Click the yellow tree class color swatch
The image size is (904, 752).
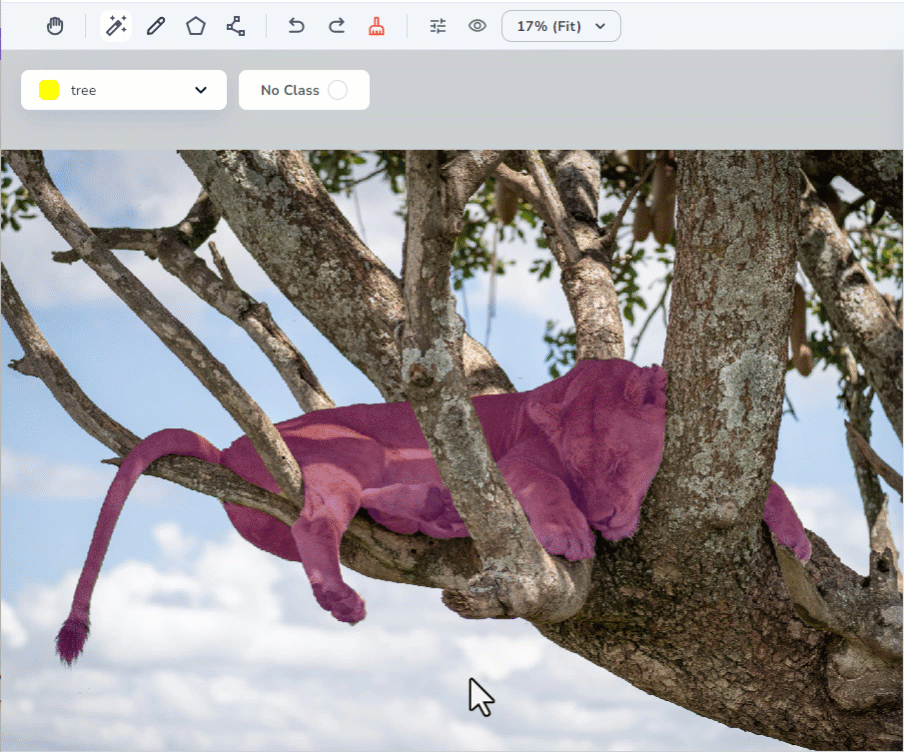[x=49, y=90]
